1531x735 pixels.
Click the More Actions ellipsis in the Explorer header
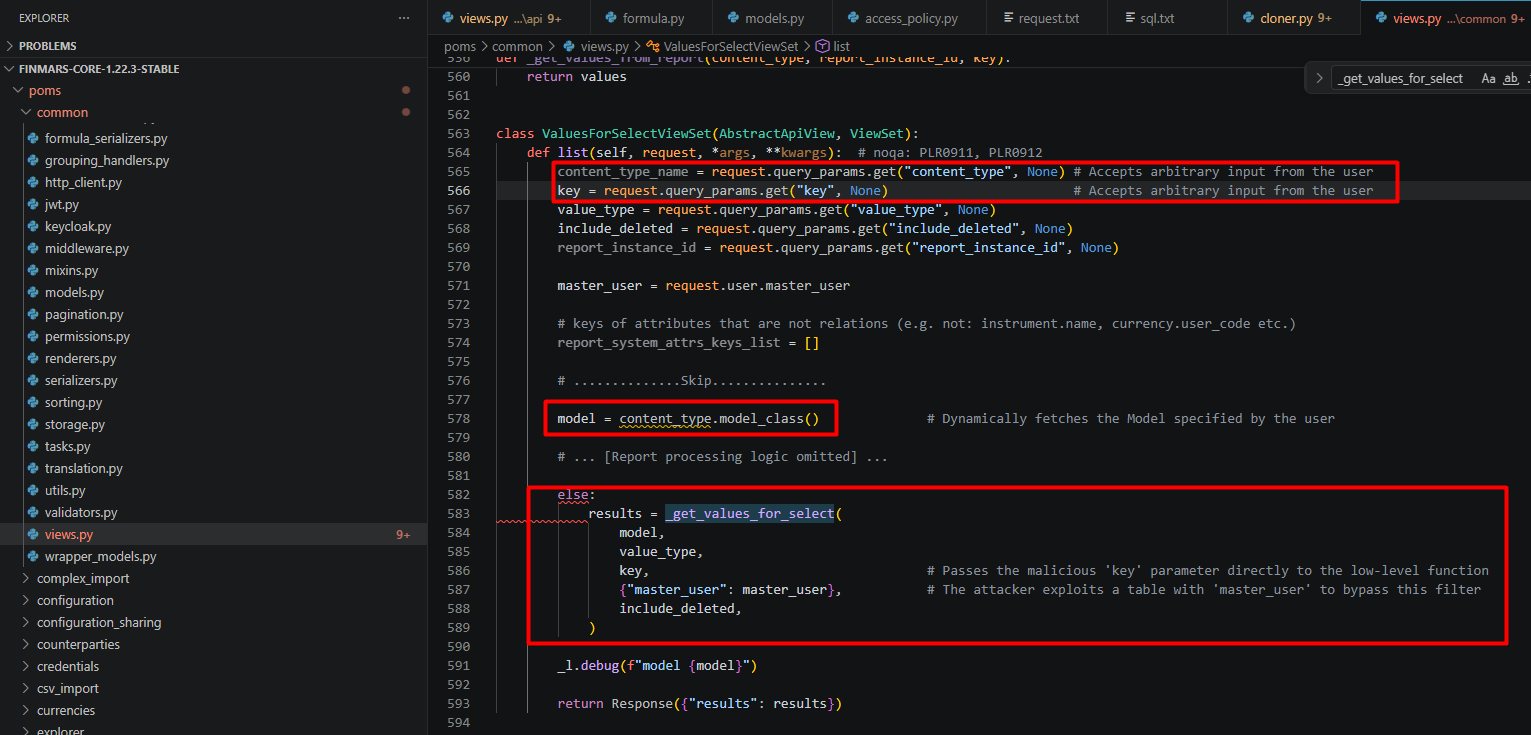pos(403,18)
